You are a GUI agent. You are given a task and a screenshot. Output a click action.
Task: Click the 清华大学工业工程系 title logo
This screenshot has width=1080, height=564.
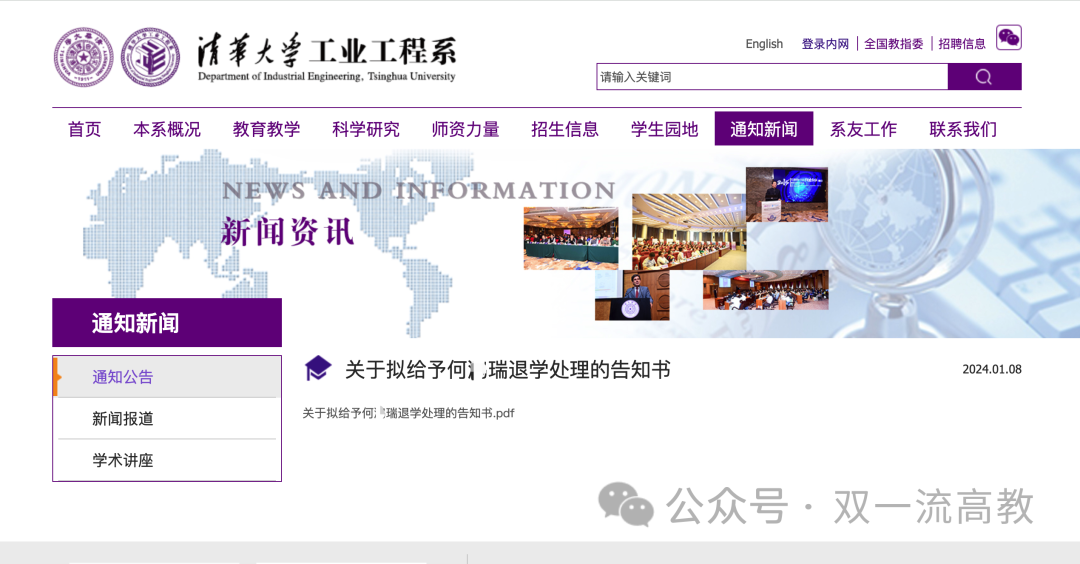(x=326, y=55)
